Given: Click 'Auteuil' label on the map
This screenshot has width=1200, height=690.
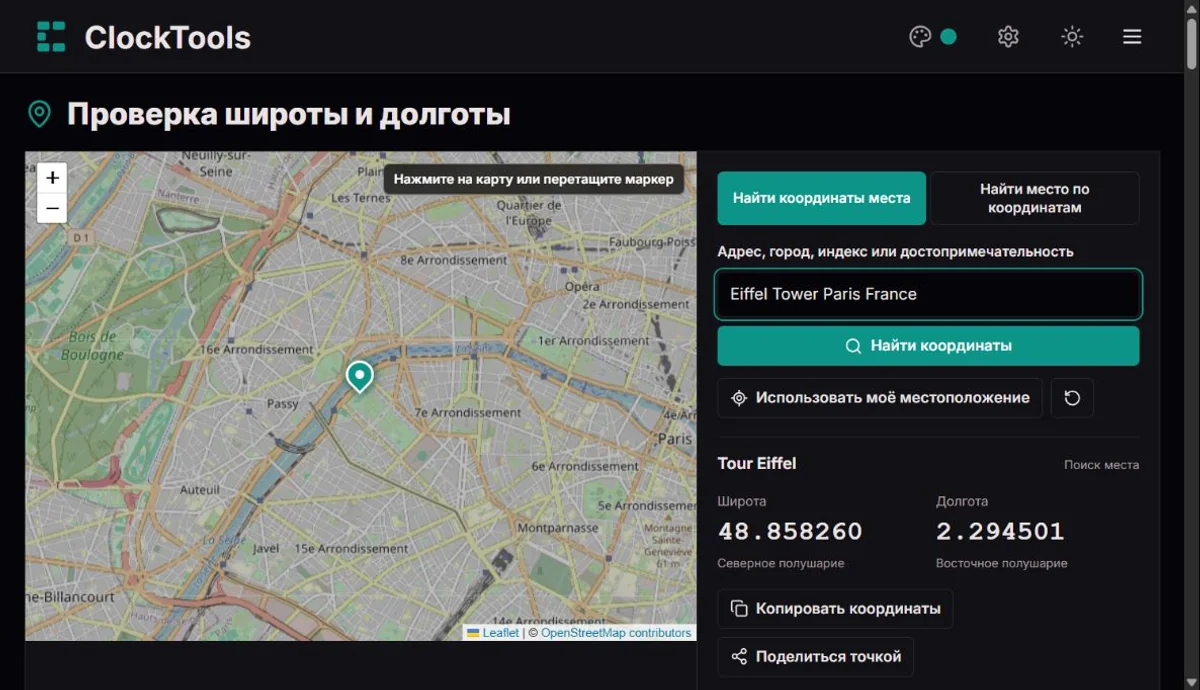Looking at the screenshot, I should pyautogui.click(x=199, y=490).
